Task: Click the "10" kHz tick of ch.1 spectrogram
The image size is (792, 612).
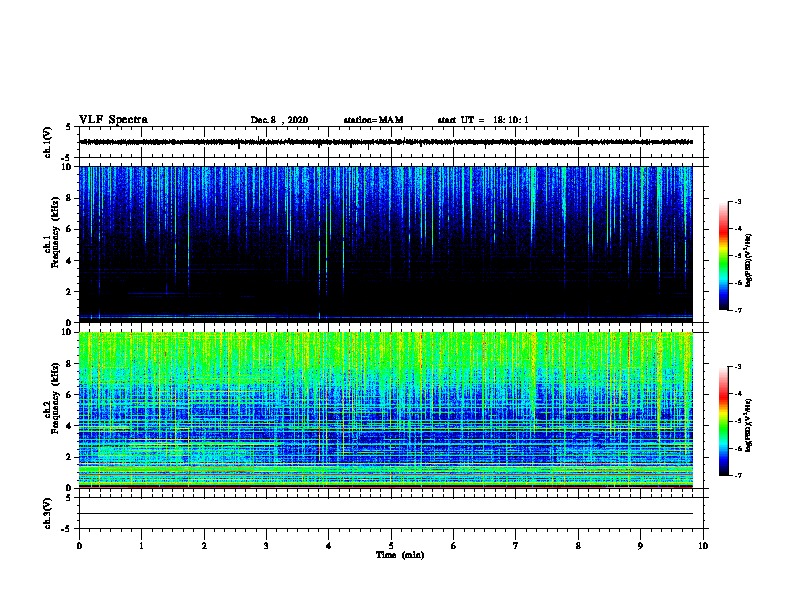Action: pos(68,167)
